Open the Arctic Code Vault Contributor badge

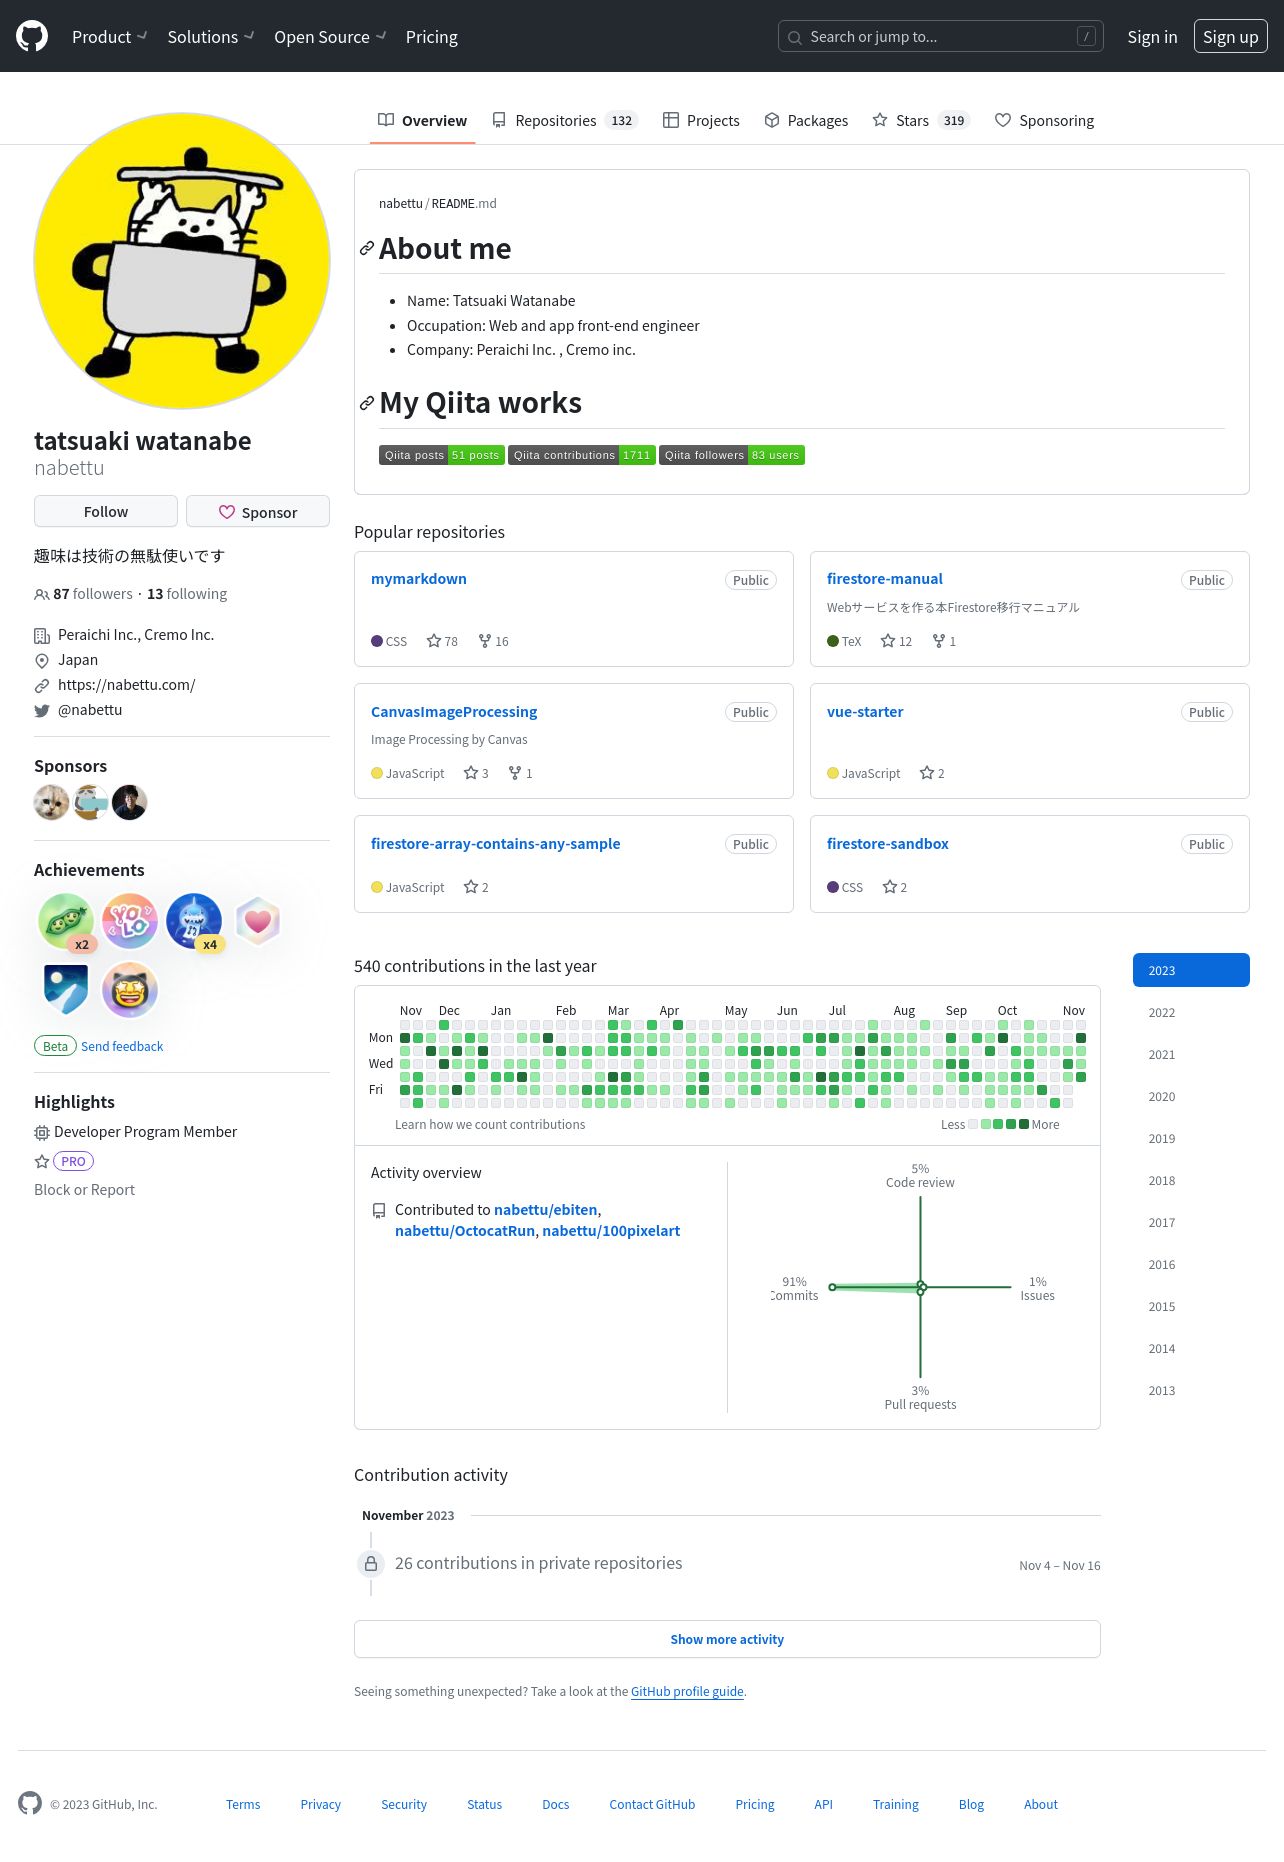66,989
